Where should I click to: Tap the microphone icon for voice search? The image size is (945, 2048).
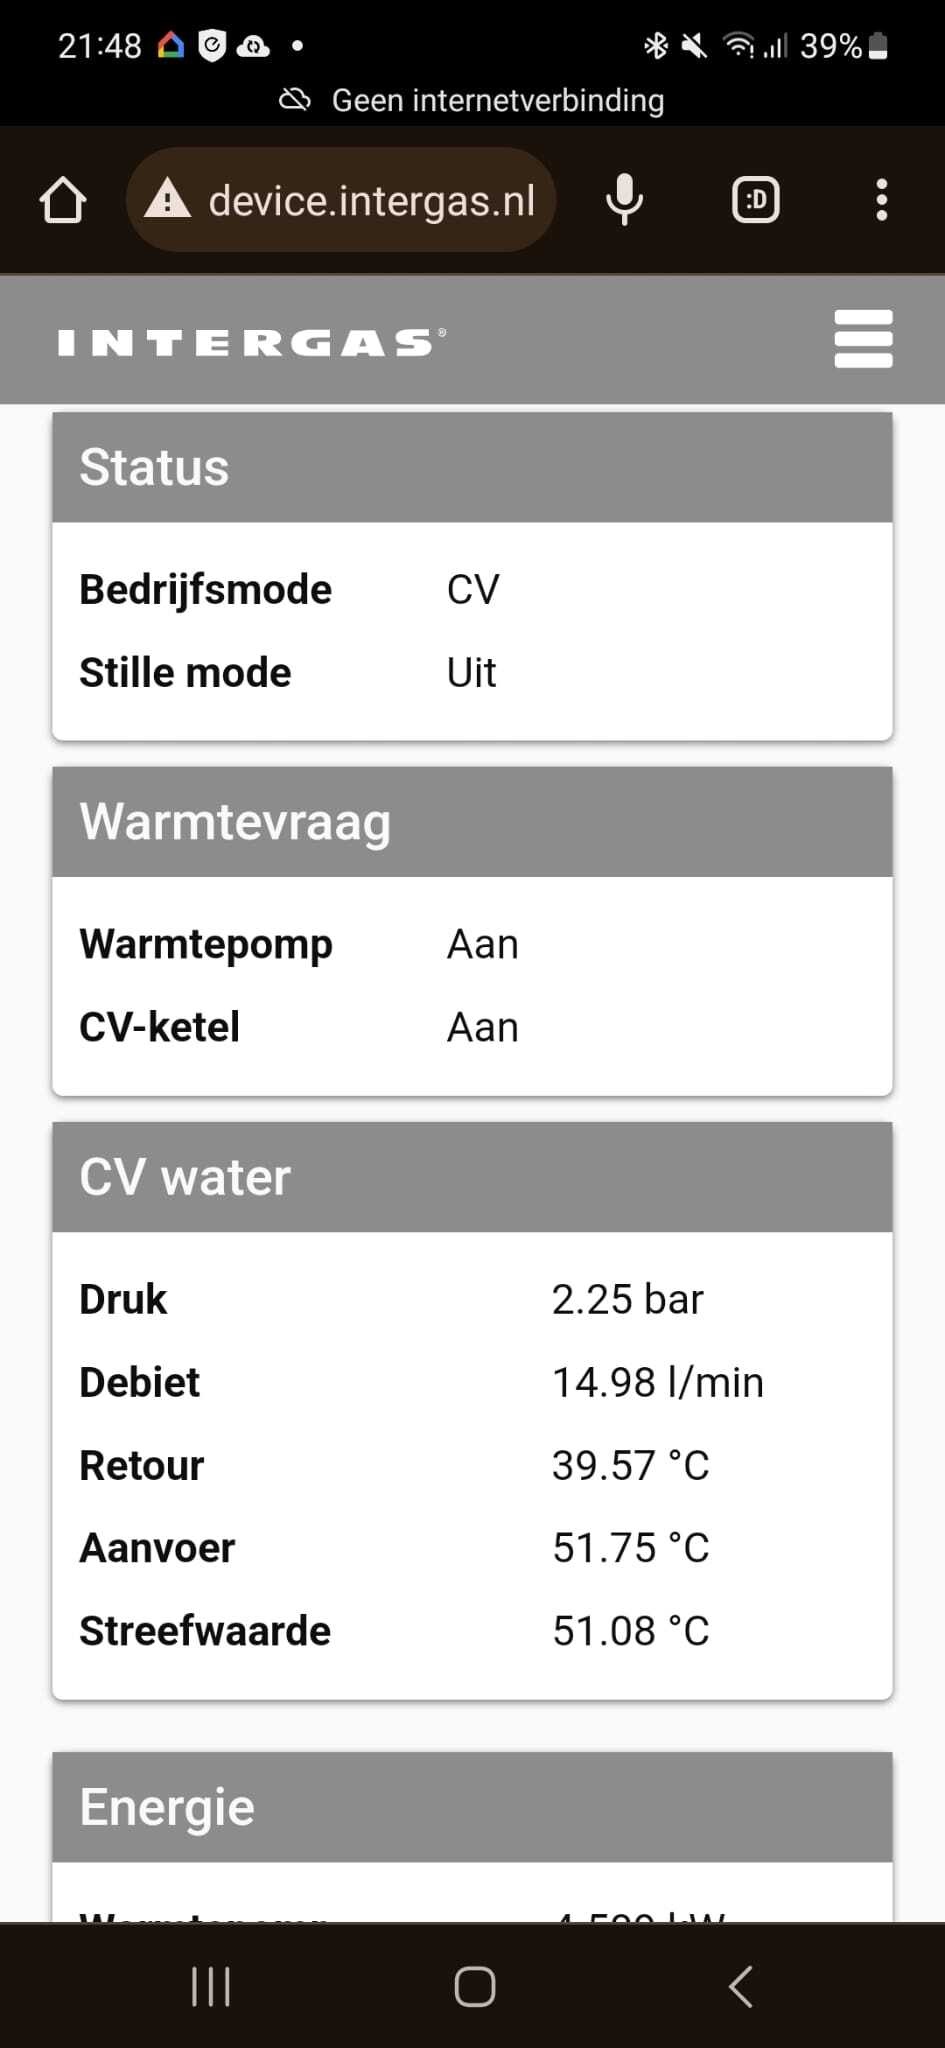[x=624, y=199]
